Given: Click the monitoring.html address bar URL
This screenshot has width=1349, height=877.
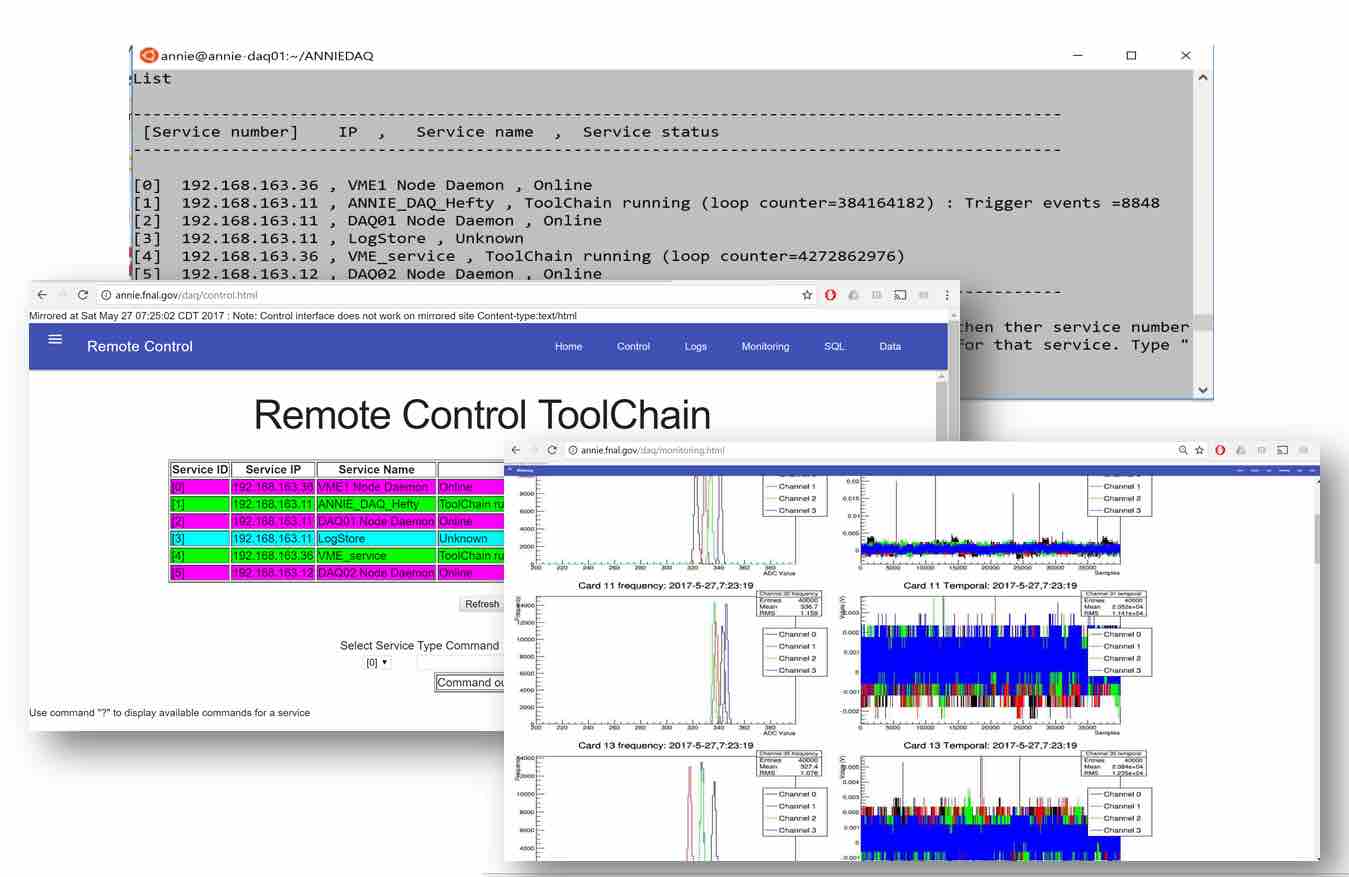Looking at the screenshot, I should point(652,450).
